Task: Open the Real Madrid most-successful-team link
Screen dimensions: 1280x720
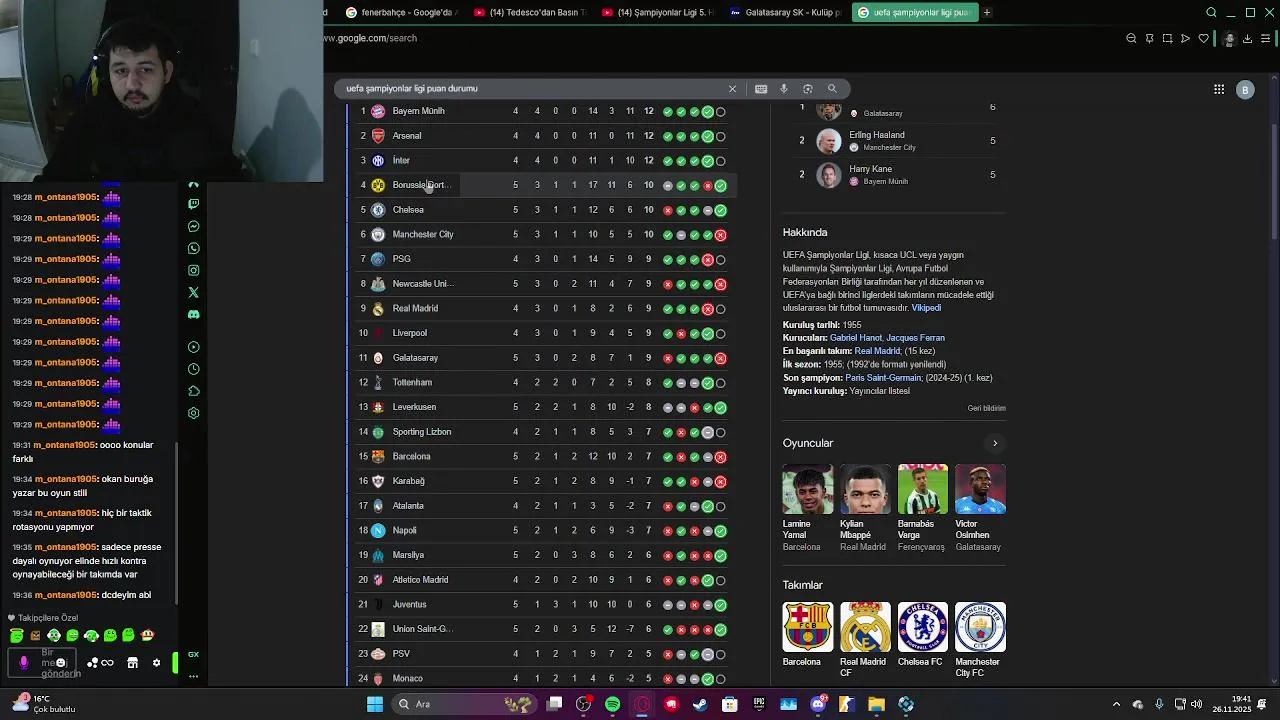Action: 877,351
